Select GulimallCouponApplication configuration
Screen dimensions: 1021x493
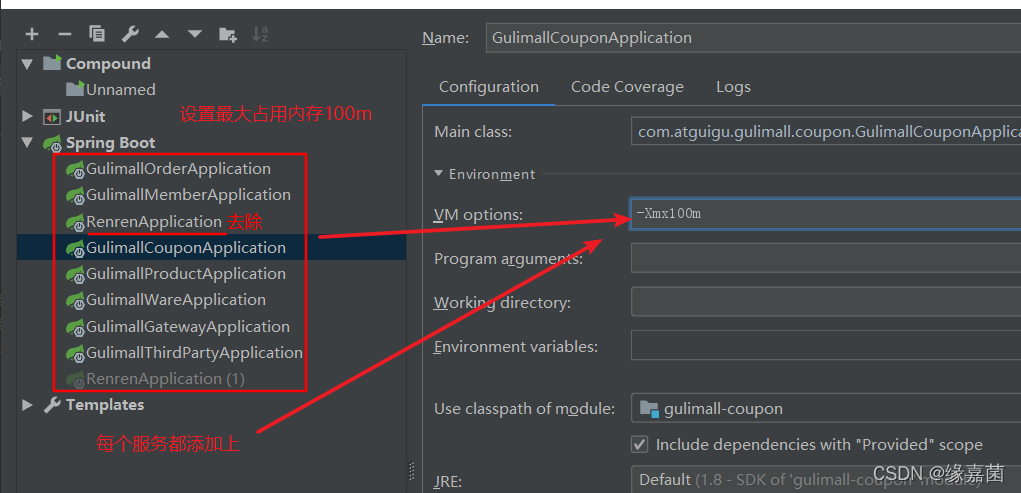186,247
